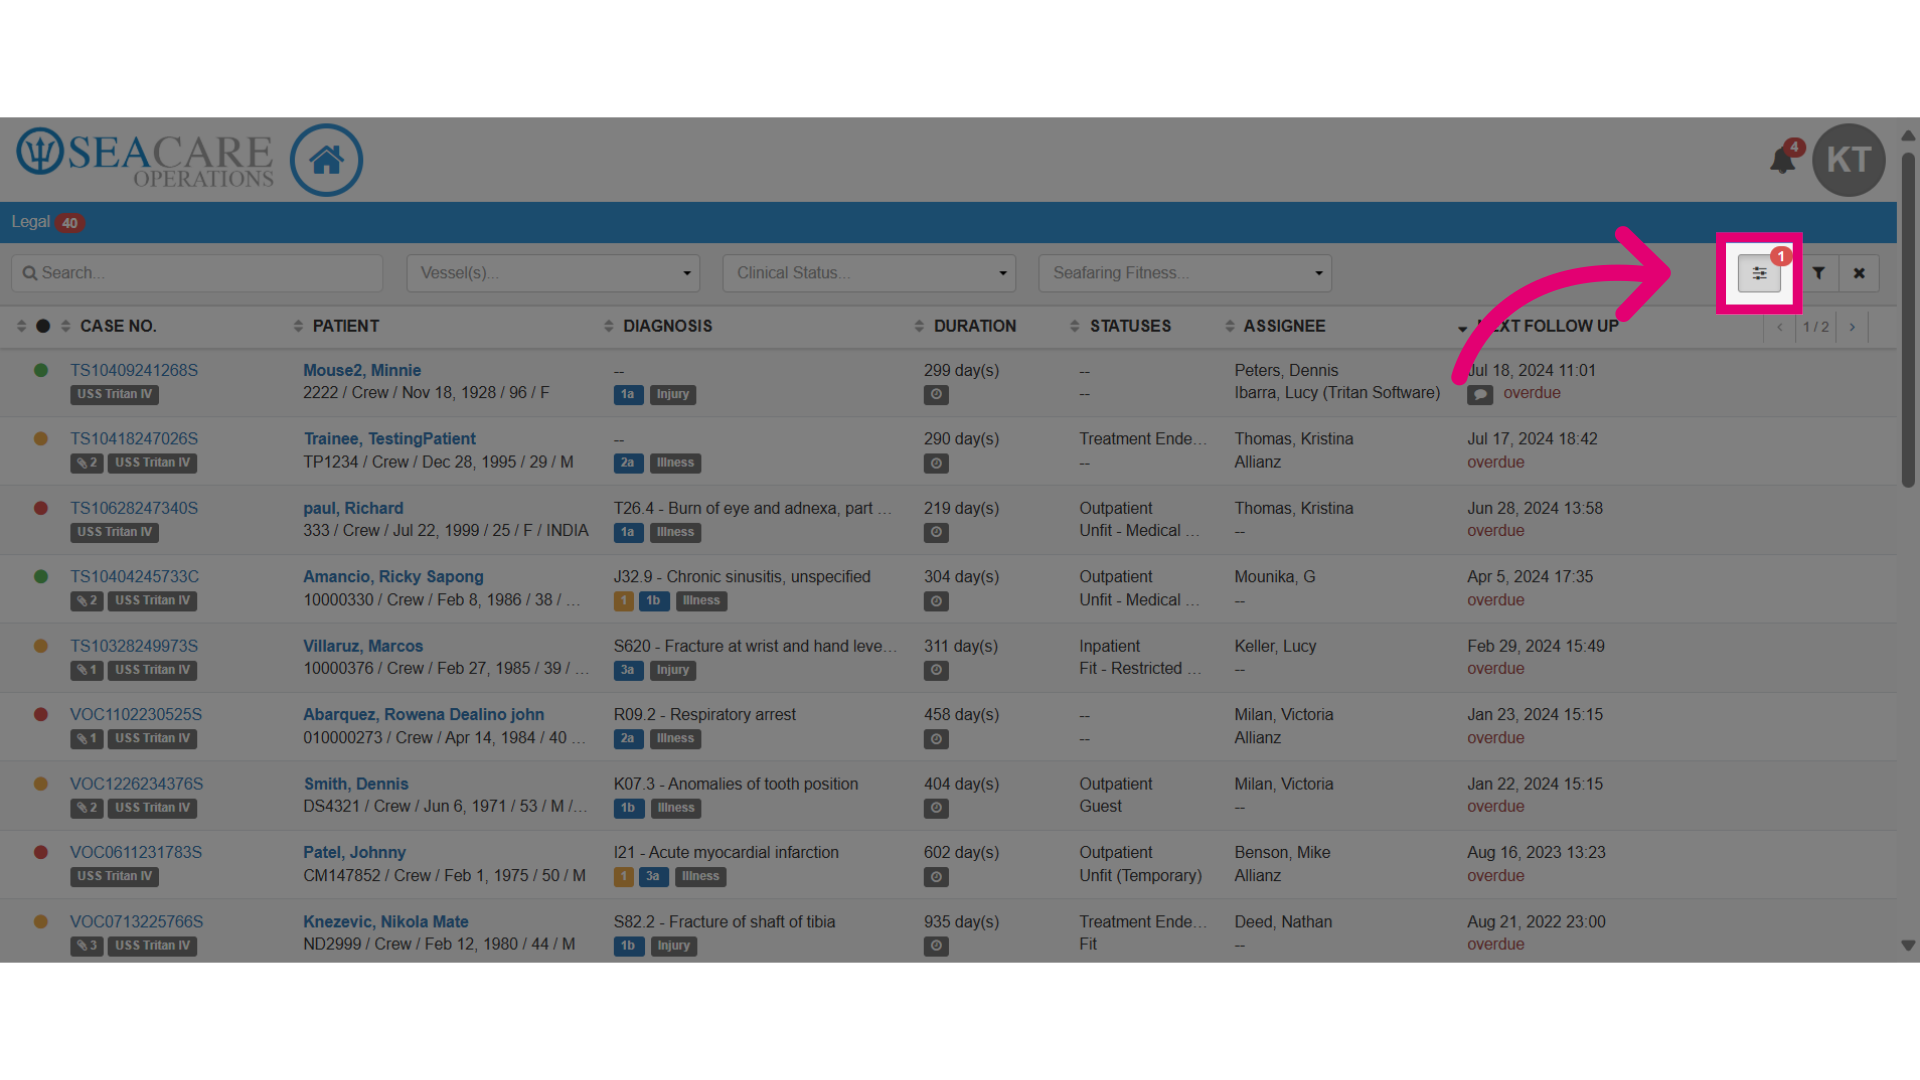Click duration clock icon for 290 day(s) row

tap(936, 464)
